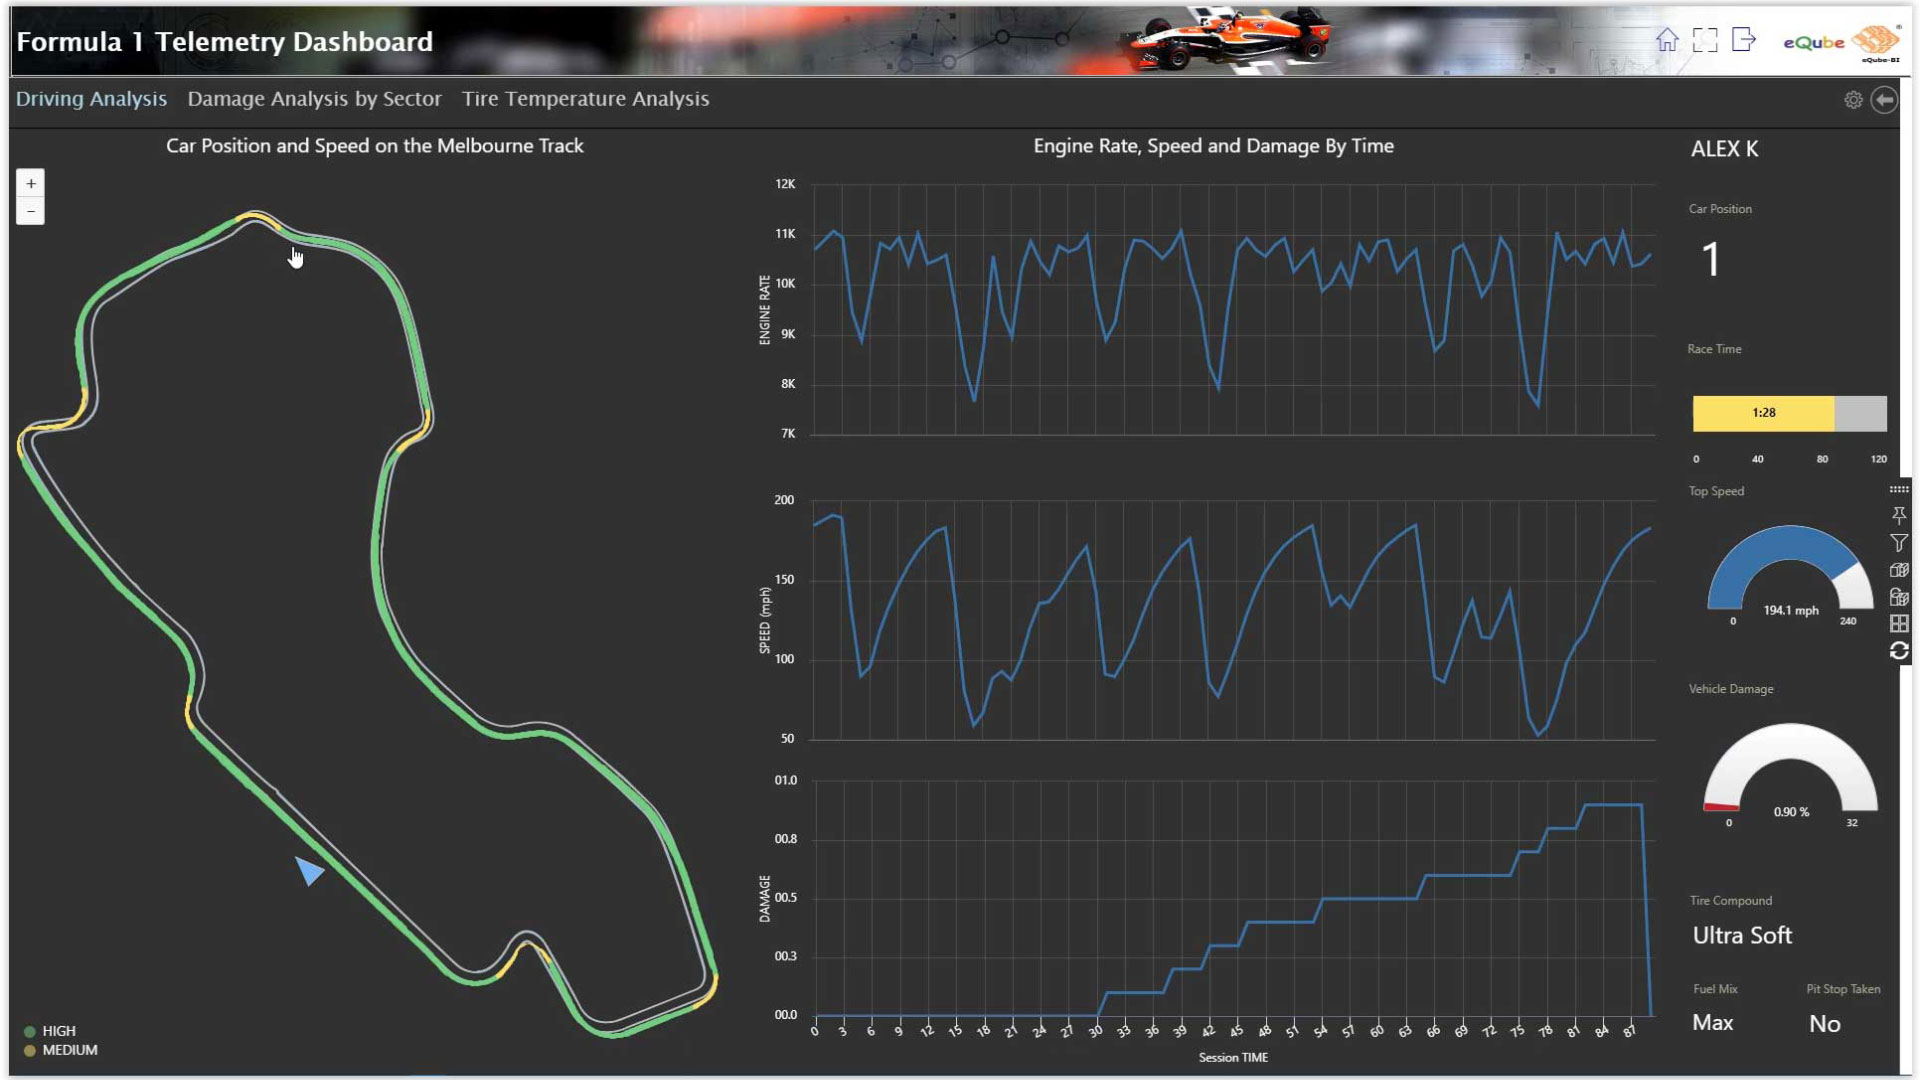The height and width of the screenshot is (1080, 1920).
Task: Click the dotted grip handle of side toolbar
Action: point(1899,489)
